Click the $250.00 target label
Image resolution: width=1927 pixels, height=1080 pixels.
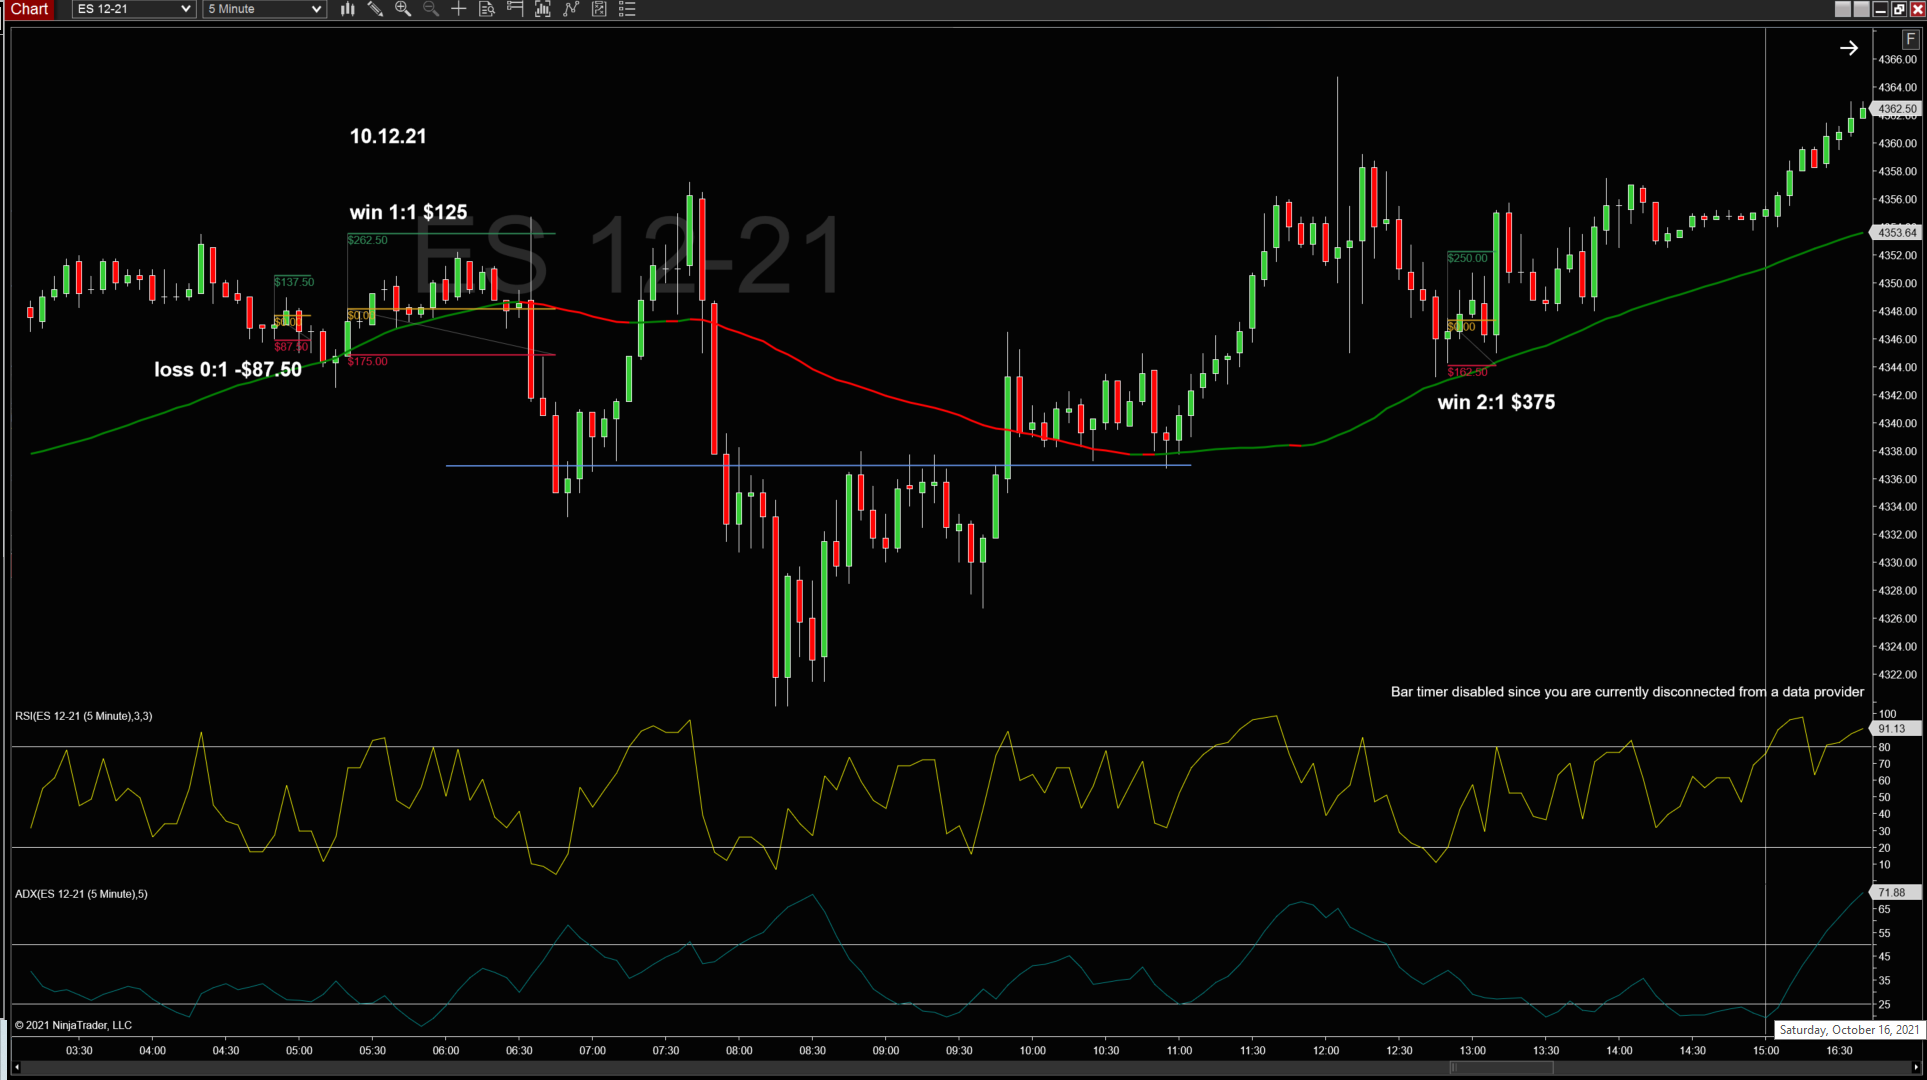[1467, 258]
